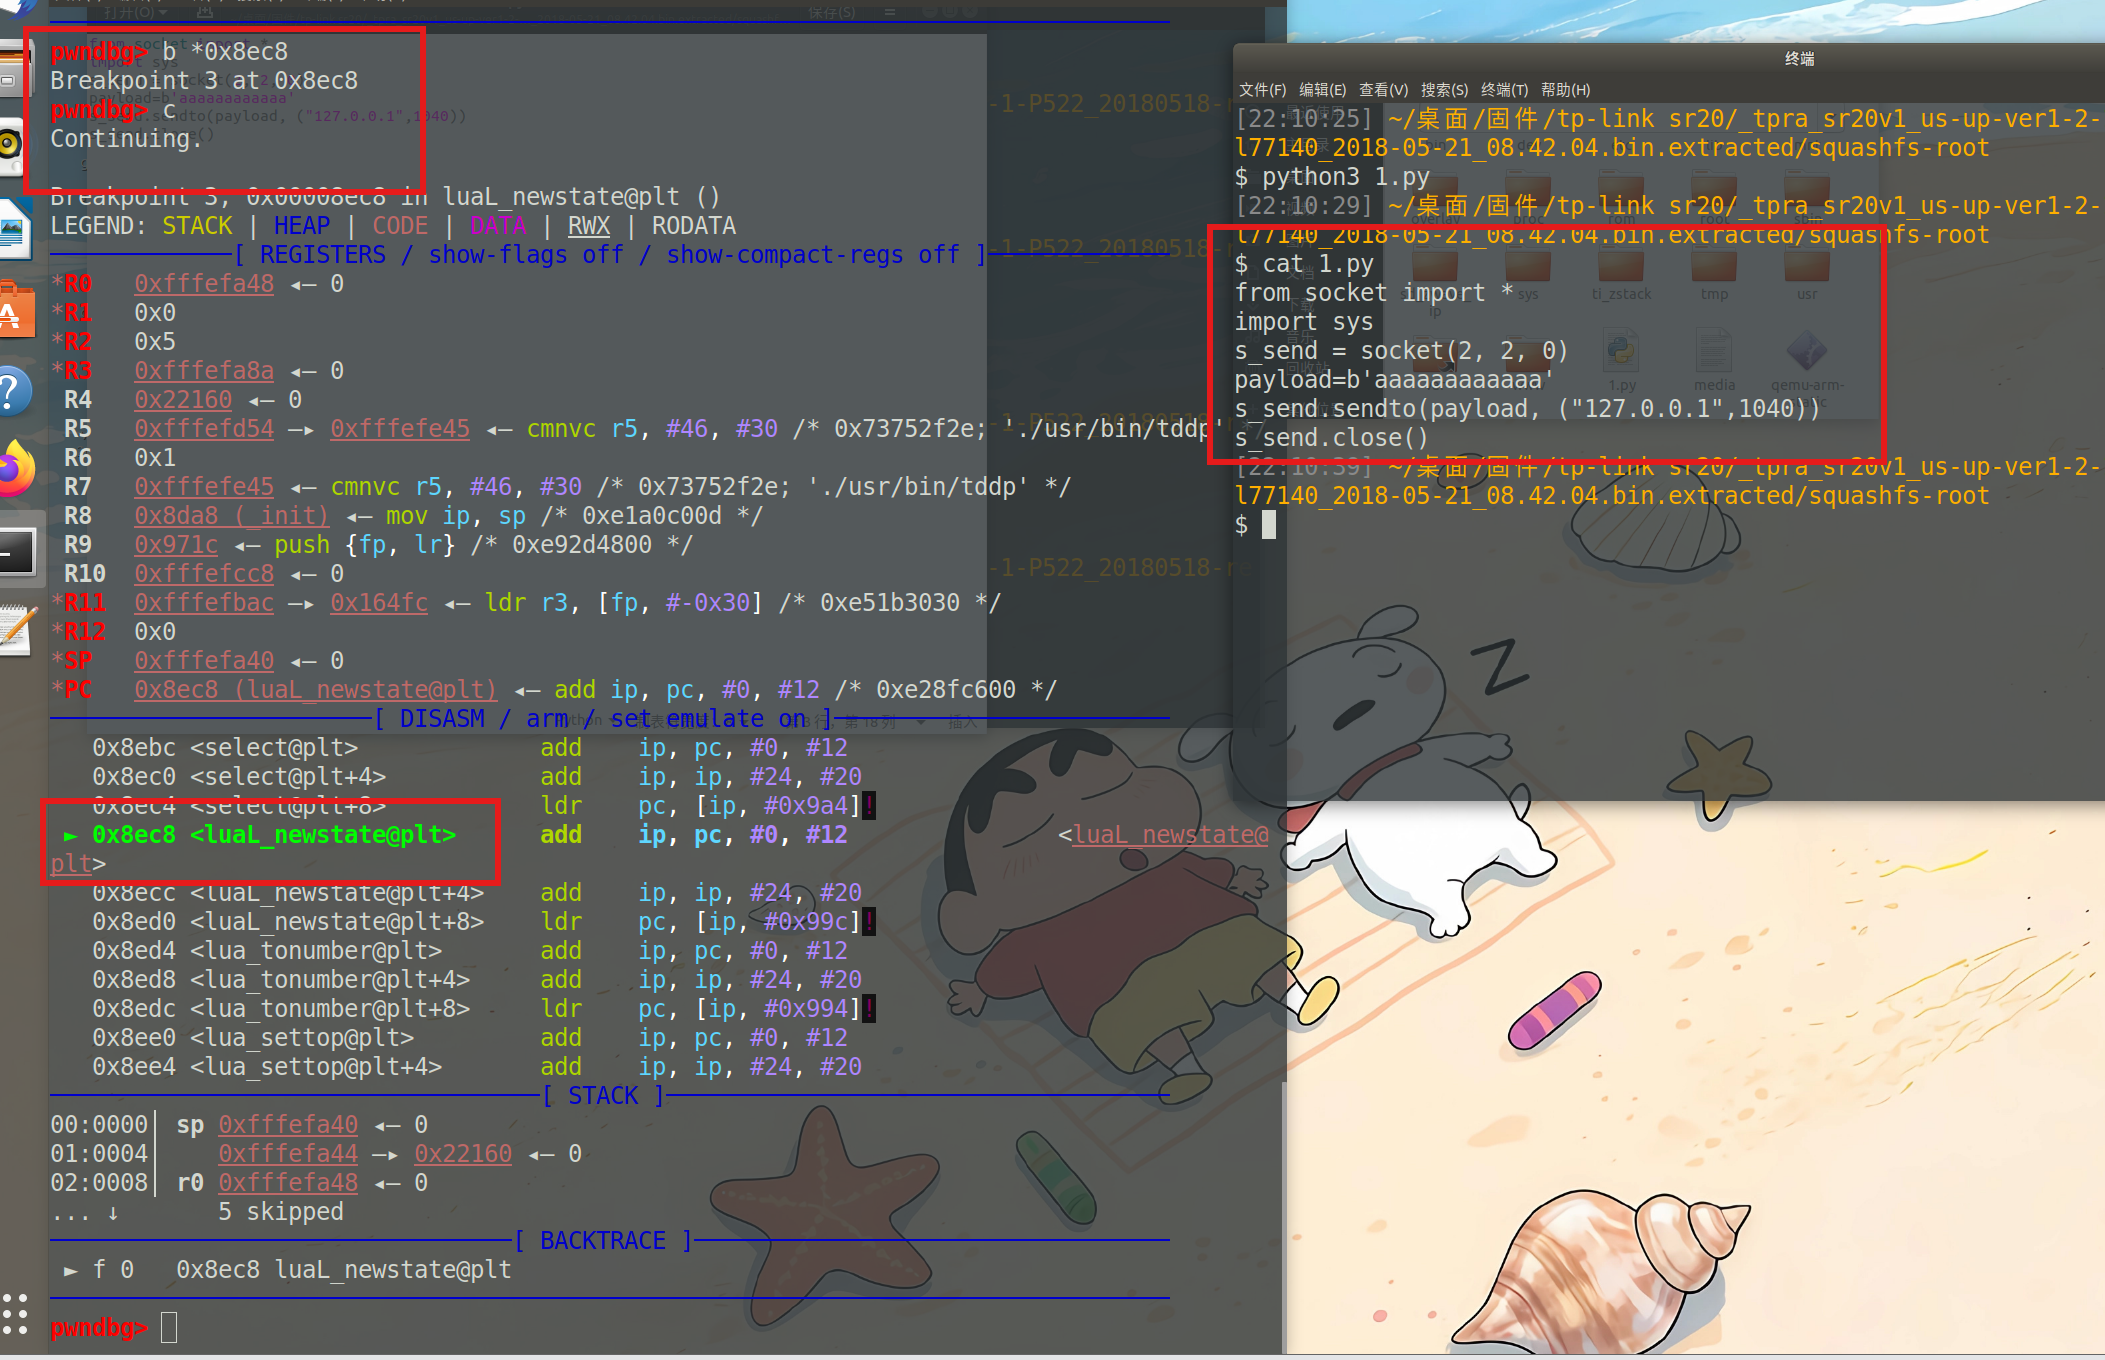The height and width of the screenshot is (1360, 2105).
Task: Open the 编辑(E) menu in the terminal
Action: pyautogui.click(x=1322, y=90)
